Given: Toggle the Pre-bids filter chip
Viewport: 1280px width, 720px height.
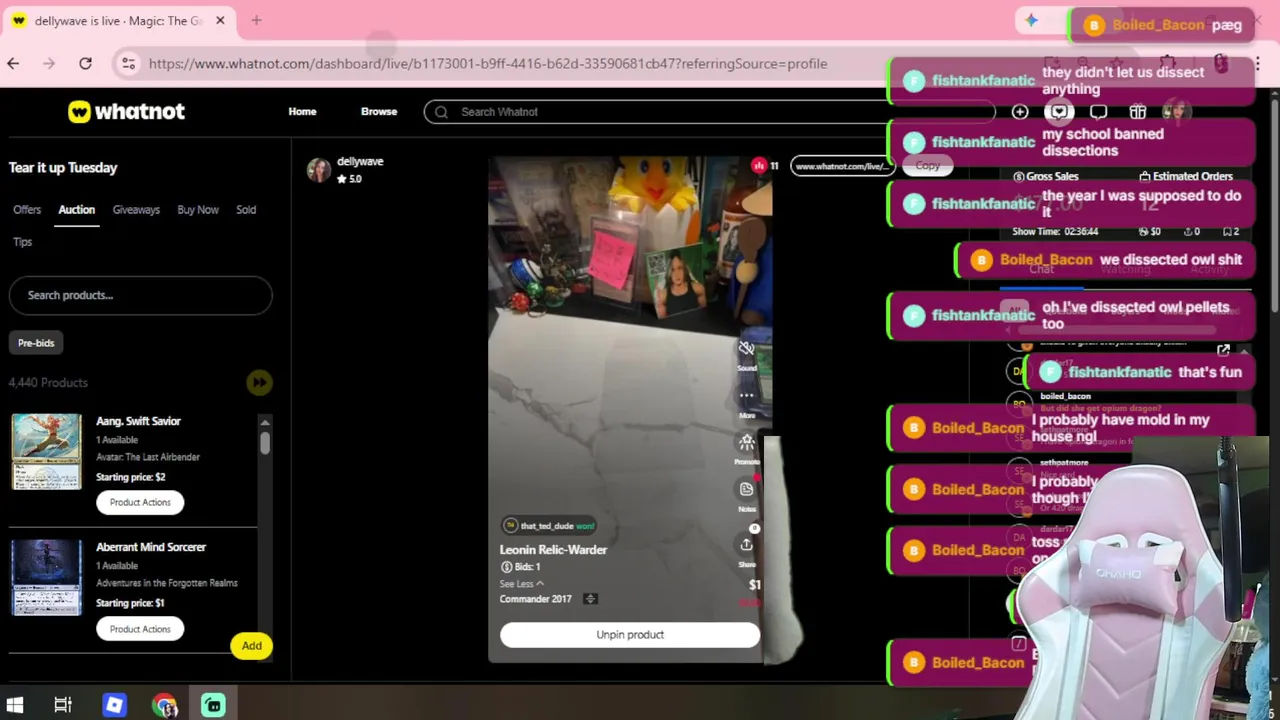Looking at the screenshot, I should coord(36,343).
